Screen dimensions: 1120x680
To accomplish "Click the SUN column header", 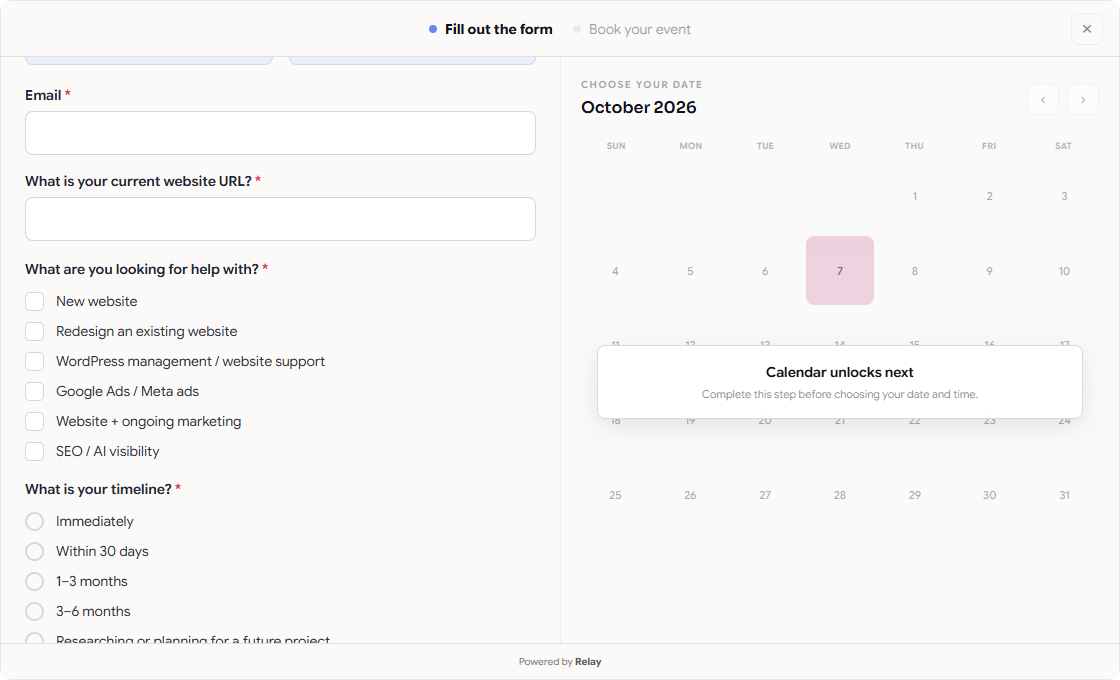I will [616, 146].
